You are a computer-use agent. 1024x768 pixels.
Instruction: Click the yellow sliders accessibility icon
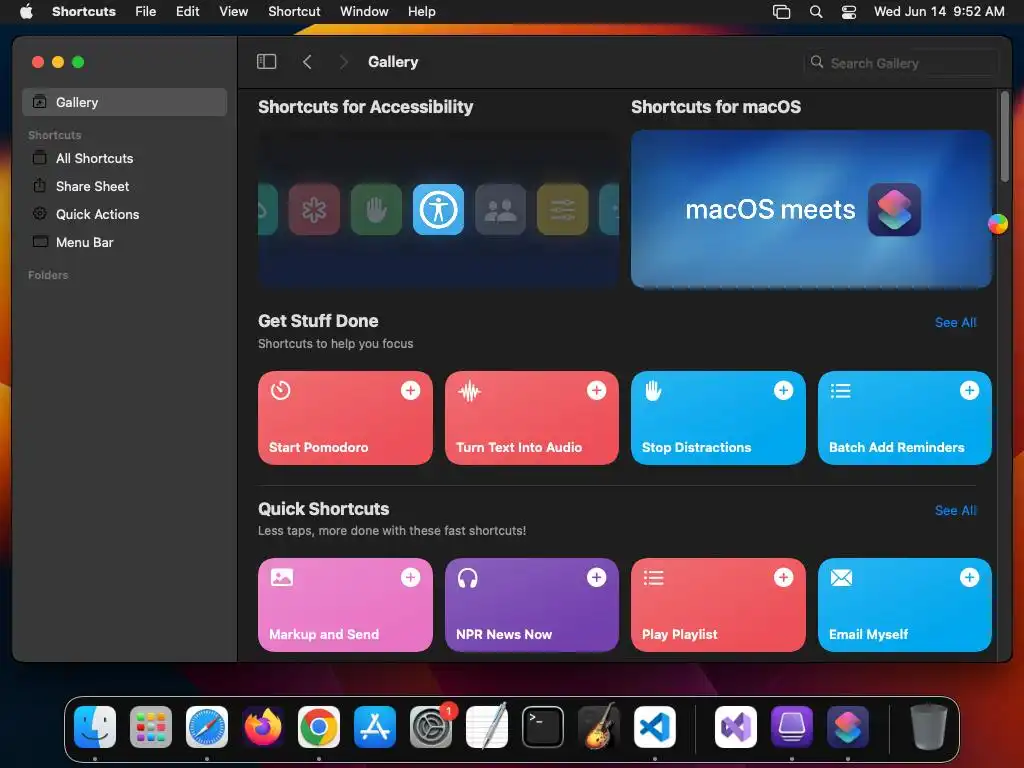click(x=562, y=210)
